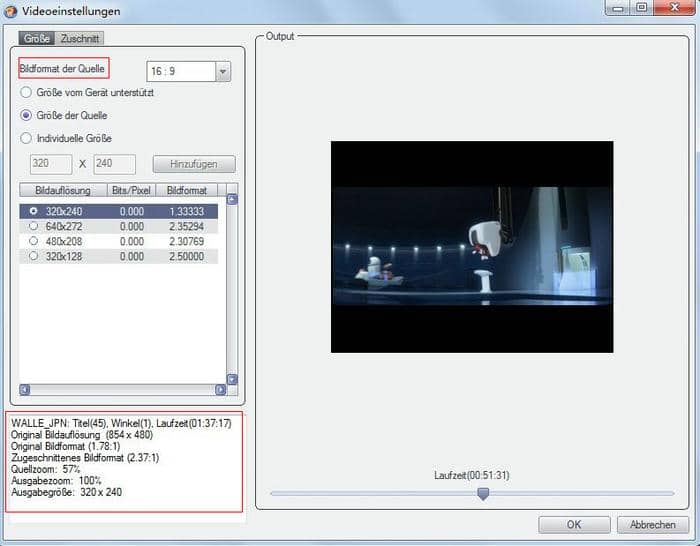Click the resolution list scroll-down arrow

tap(232, 379)
